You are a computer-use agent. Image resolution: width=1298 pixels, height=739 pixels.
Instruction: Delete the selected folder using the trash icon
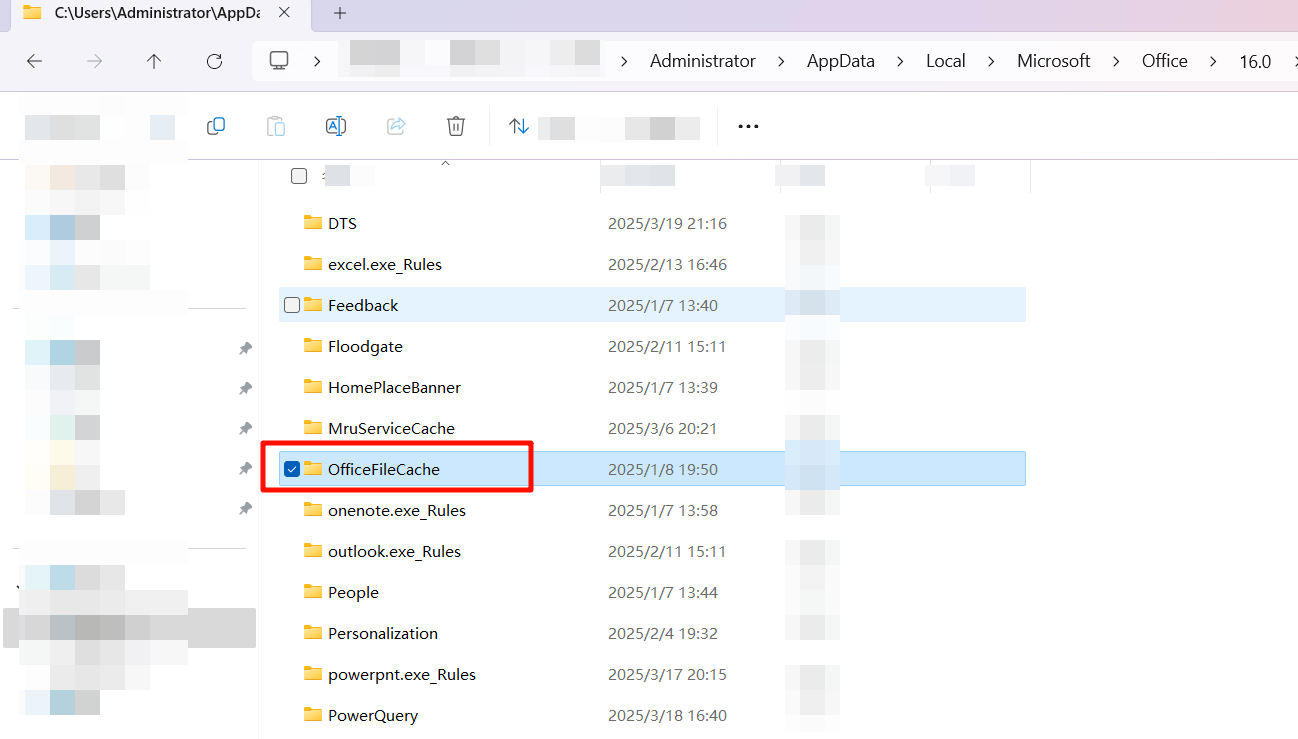click(456, 126)
